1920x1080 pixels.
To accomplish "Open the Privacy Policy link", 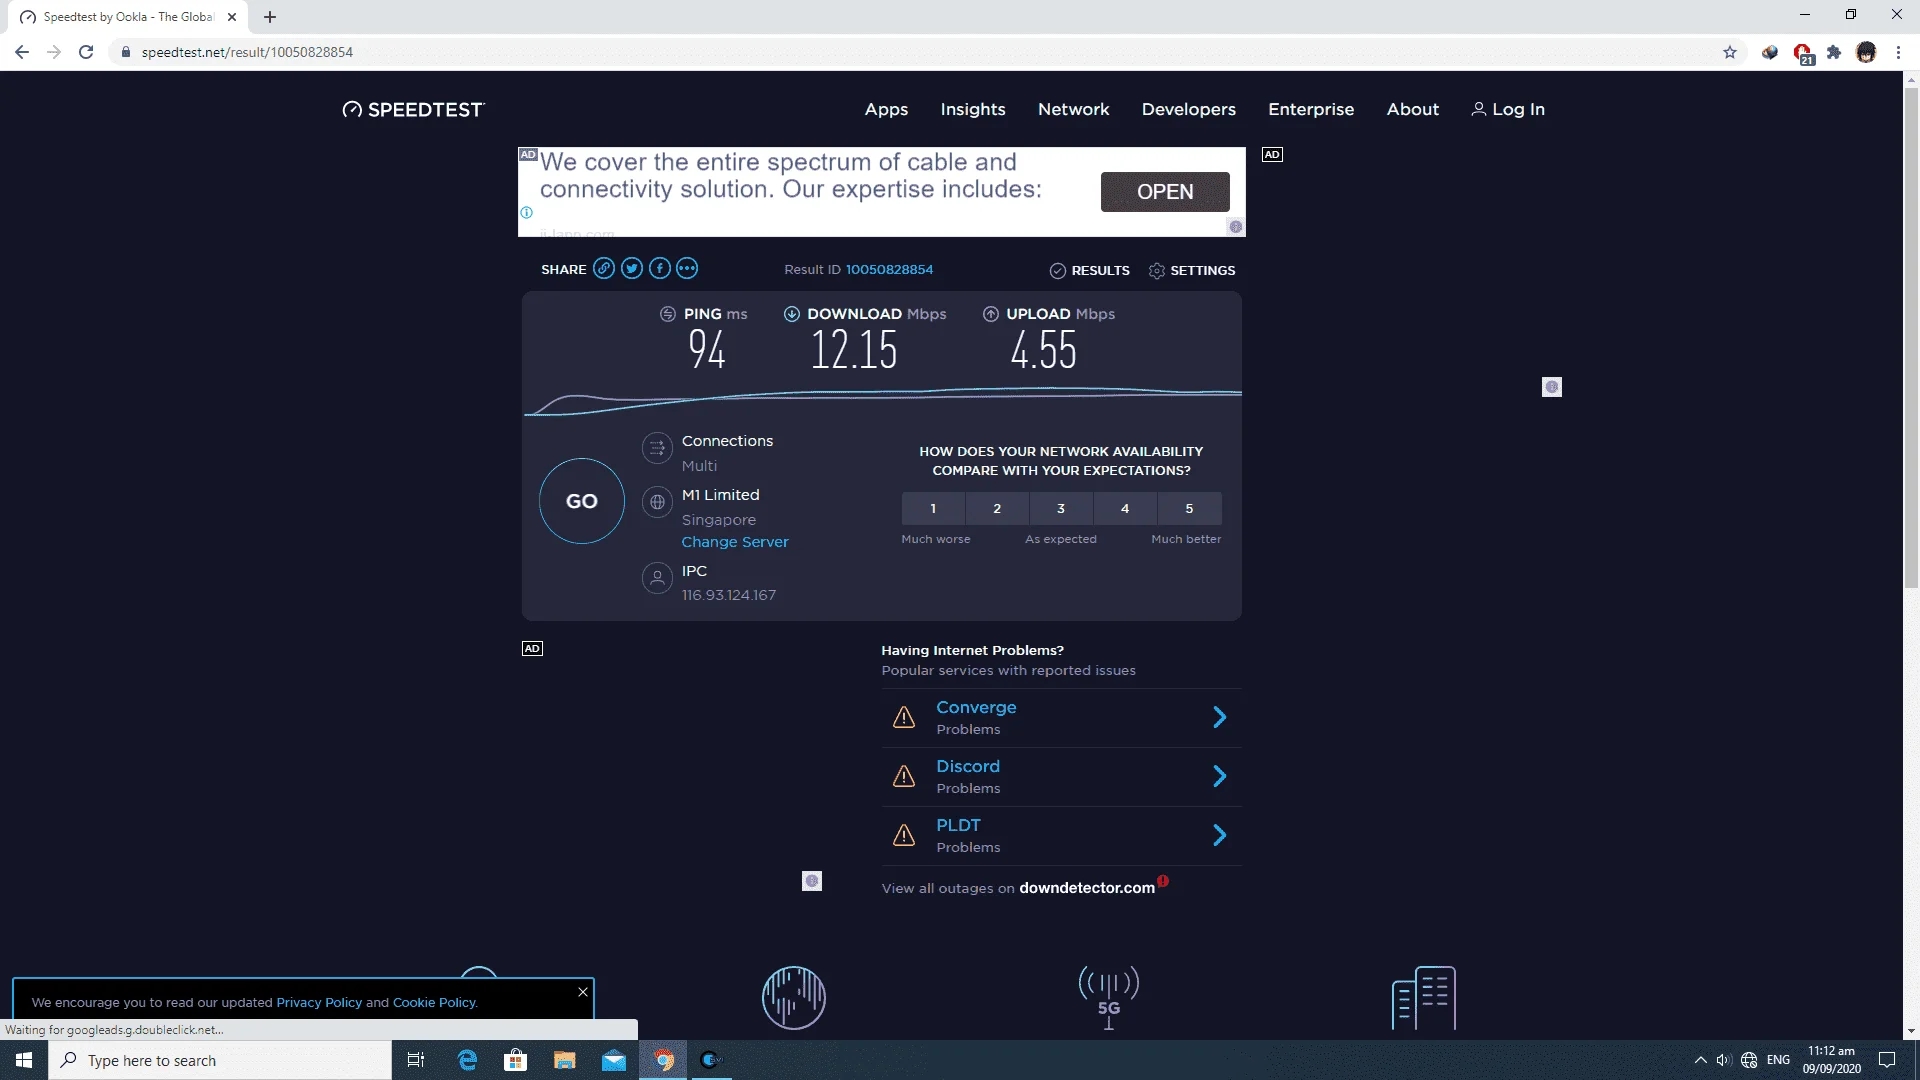I will (319, 1002).
